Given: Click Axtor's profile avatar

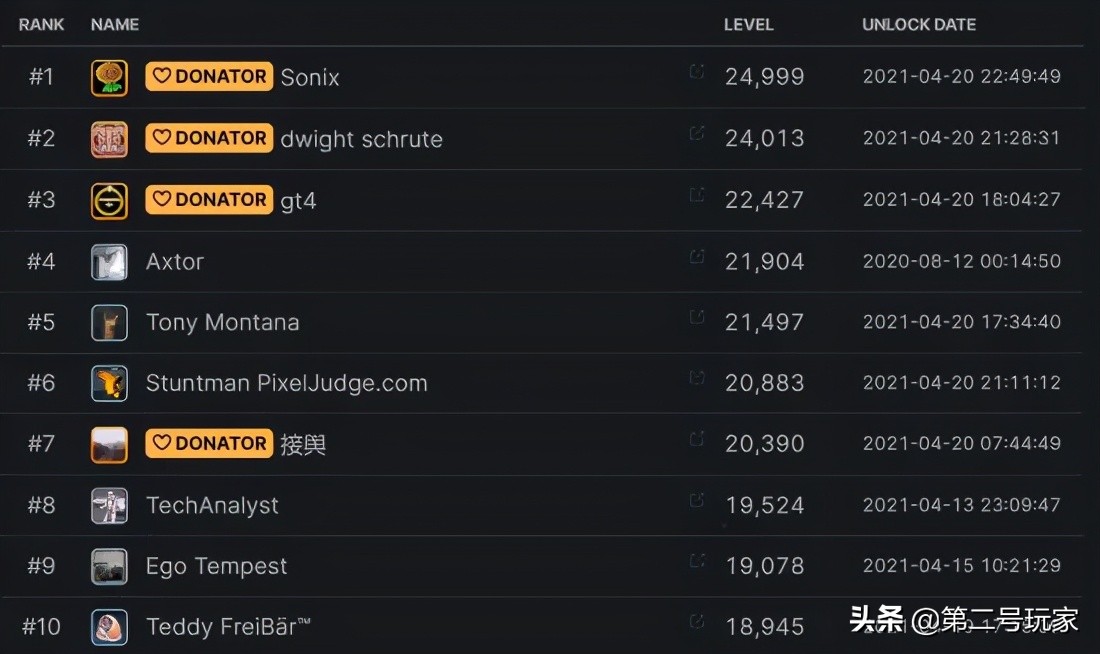Looking at the screenshot, I should click(x=109, y=262).
